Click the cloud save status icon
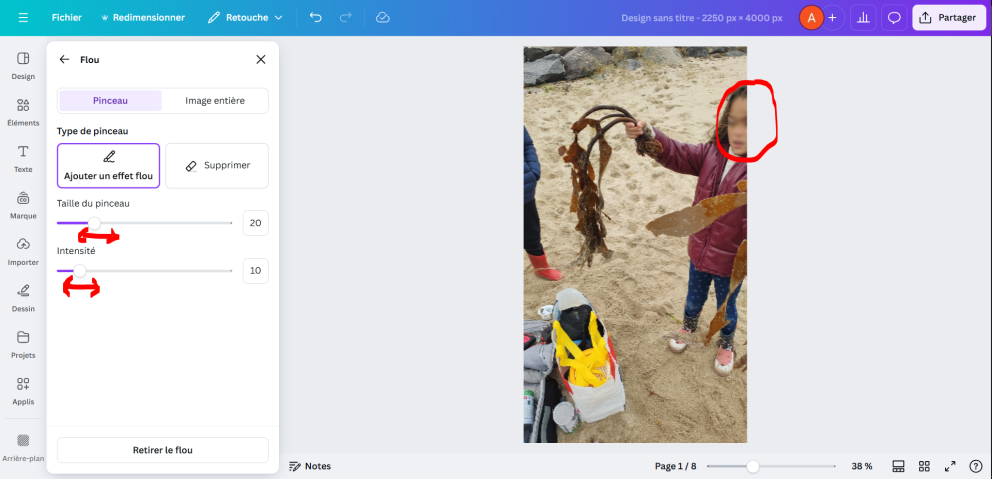The height and width of the screenshot is (483, 1000). (383, 18)
